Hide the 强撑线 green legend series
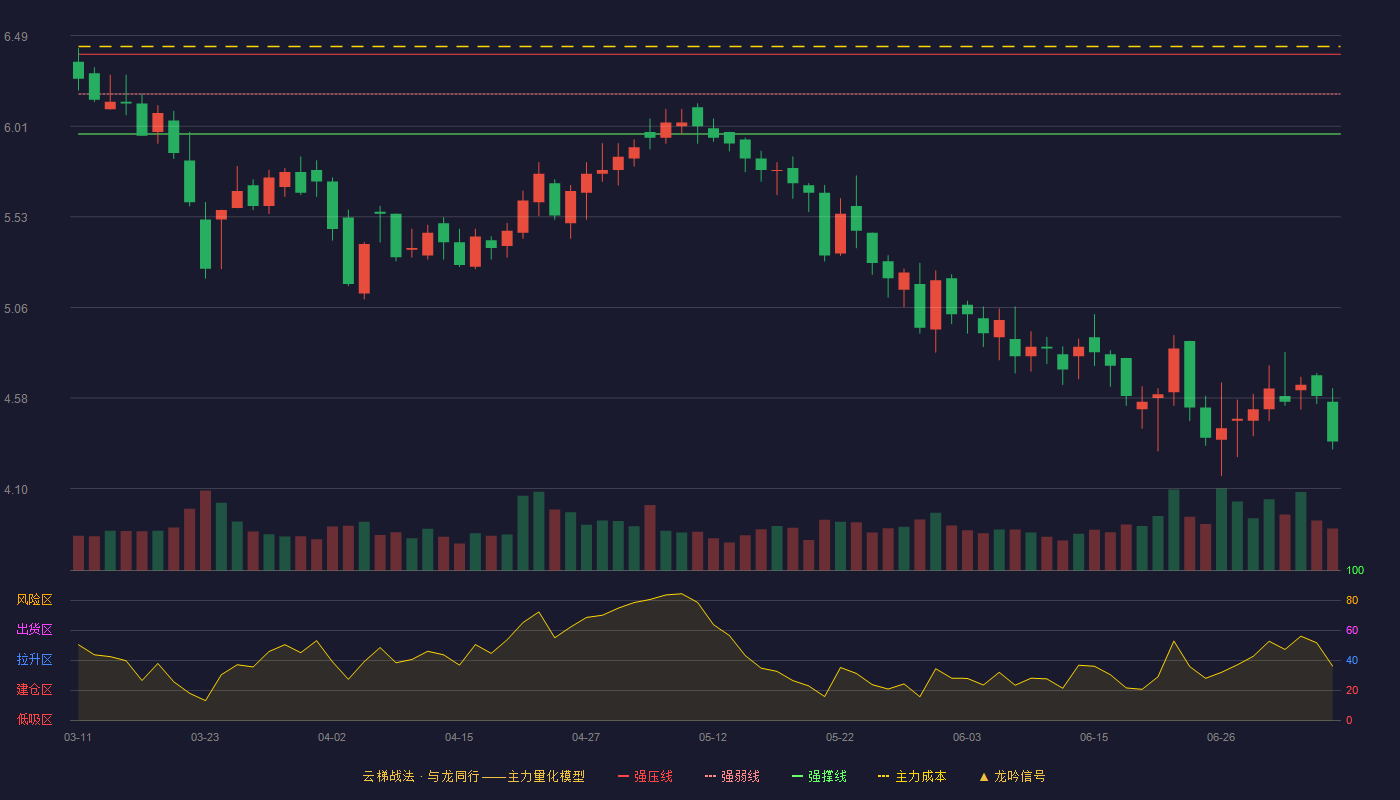The height and width of the screenshot is (800, 1400). coord(819,776)
